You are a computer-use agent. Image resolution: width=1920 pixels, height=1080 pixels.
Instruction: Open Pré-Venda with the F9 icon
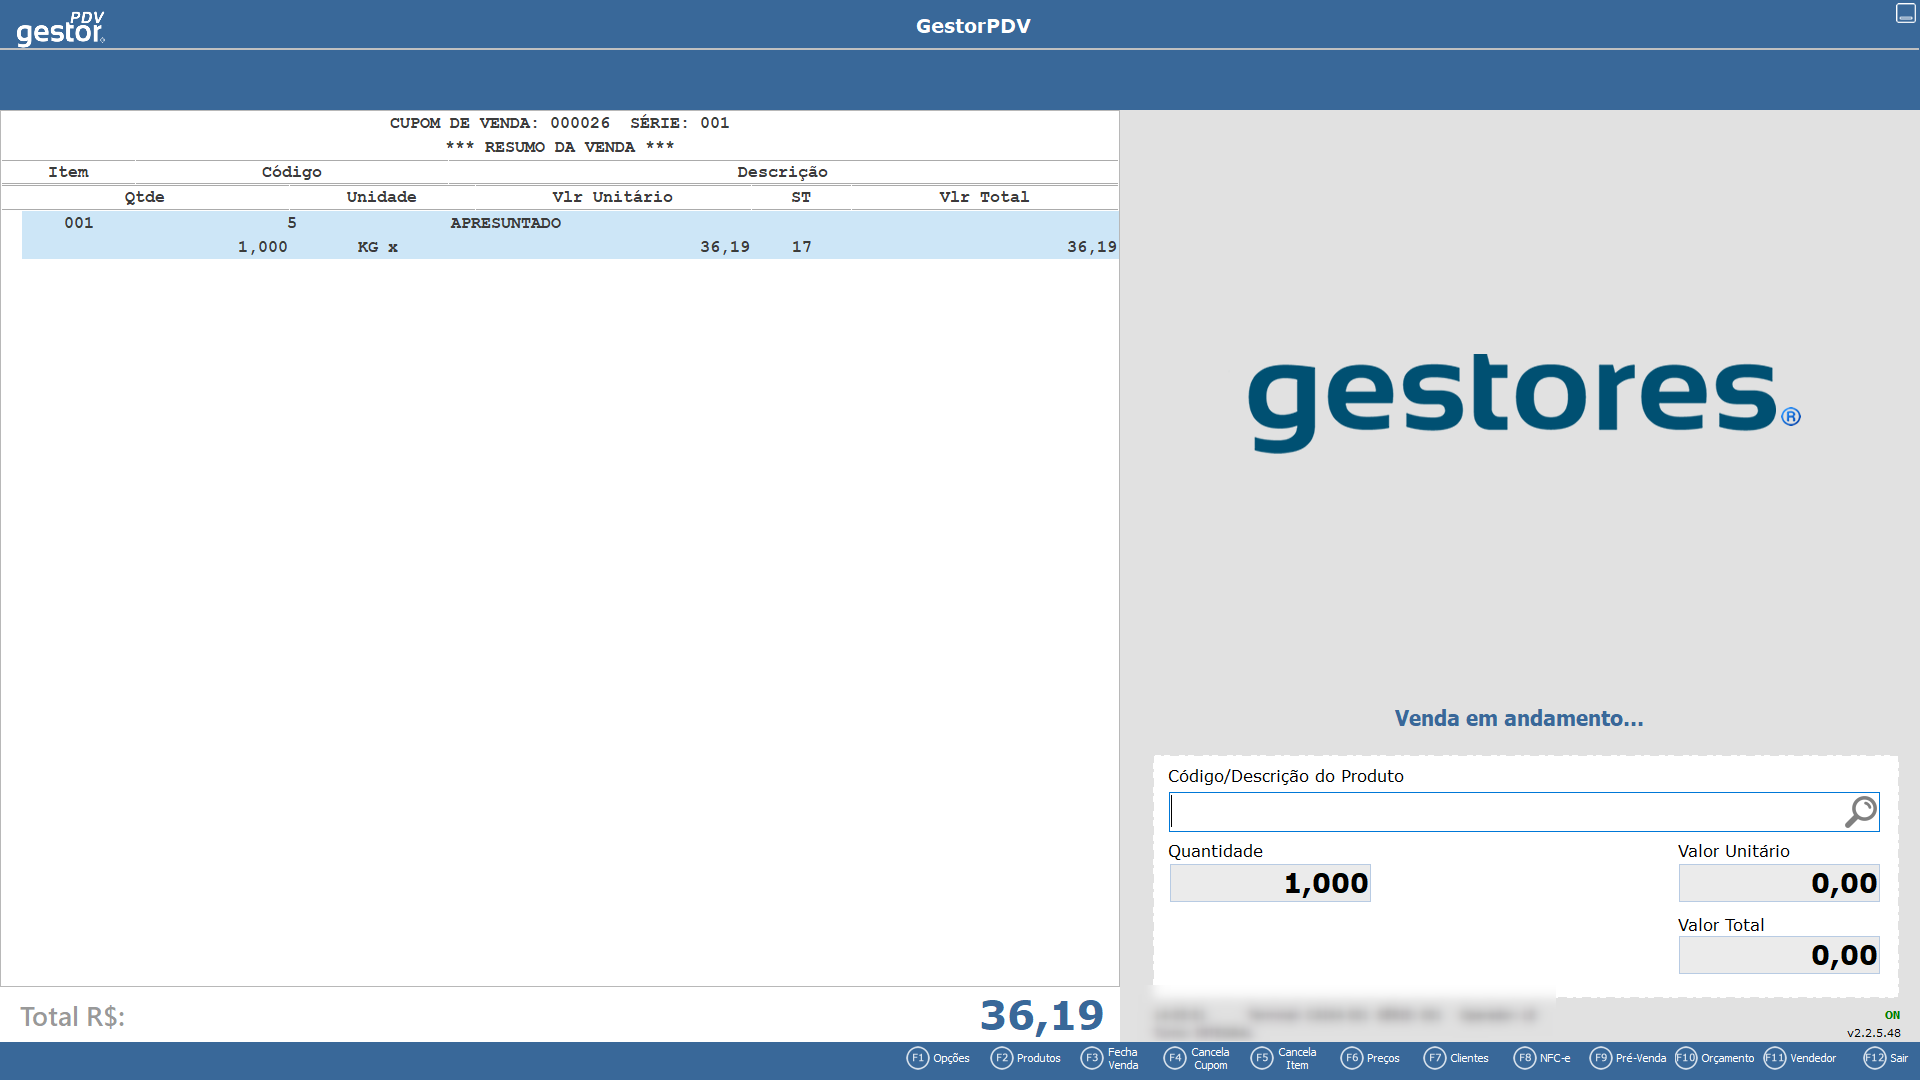pos(1600,1058)
